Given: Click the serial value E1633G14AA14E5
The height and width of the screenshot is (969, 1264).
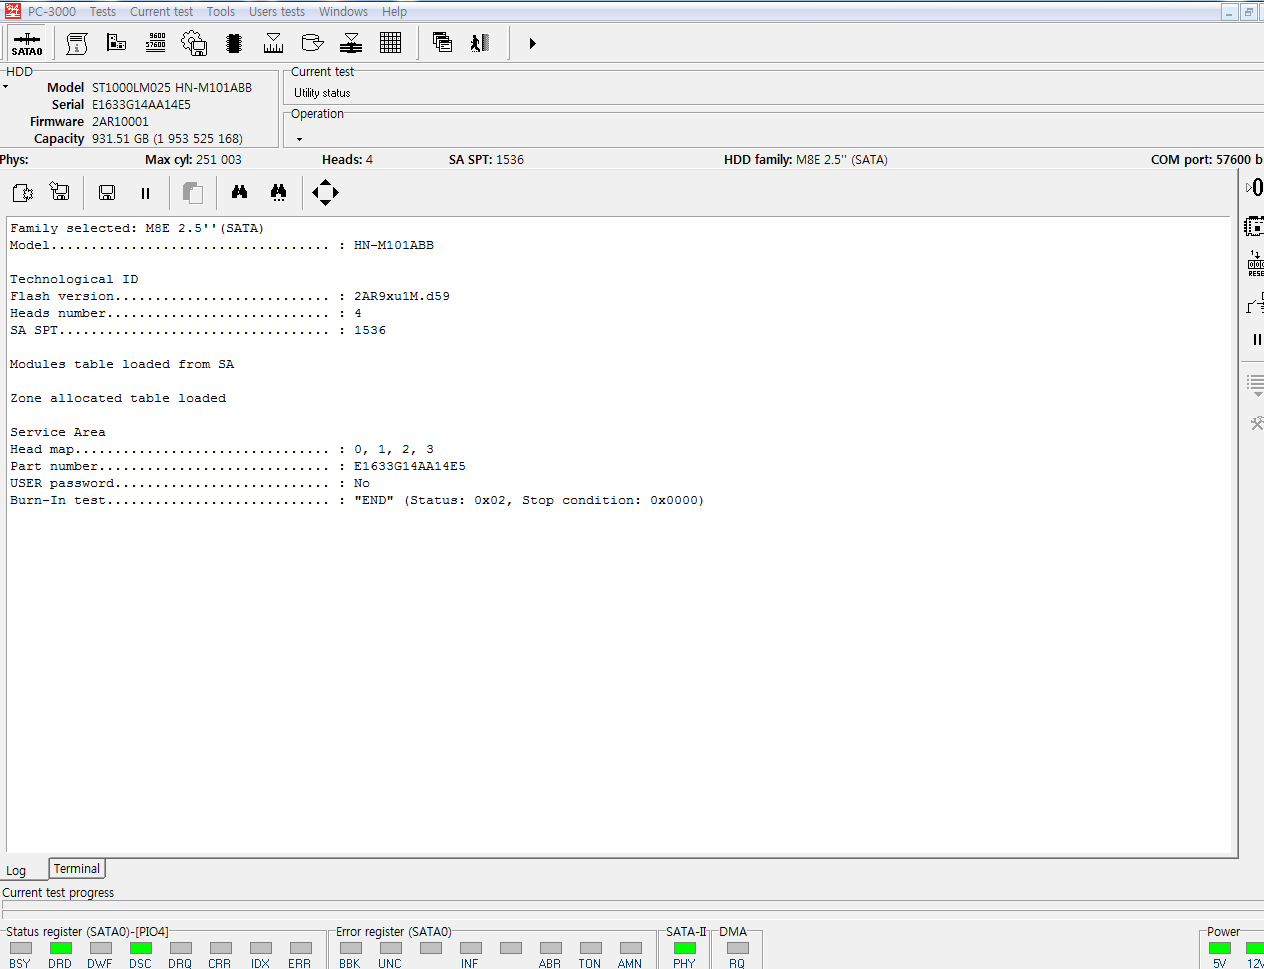Looking at the screenshot, I should point(141,105).
